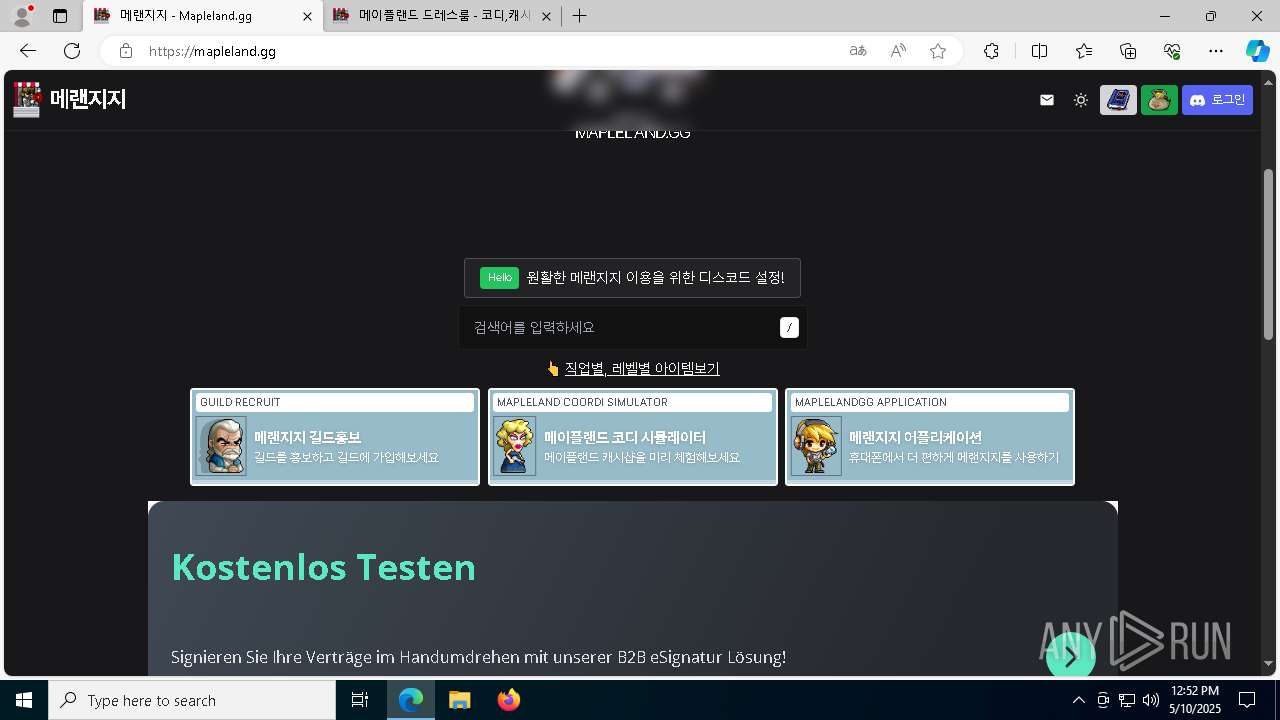Click the 메랜지지 site logo icon

point(27,100)
